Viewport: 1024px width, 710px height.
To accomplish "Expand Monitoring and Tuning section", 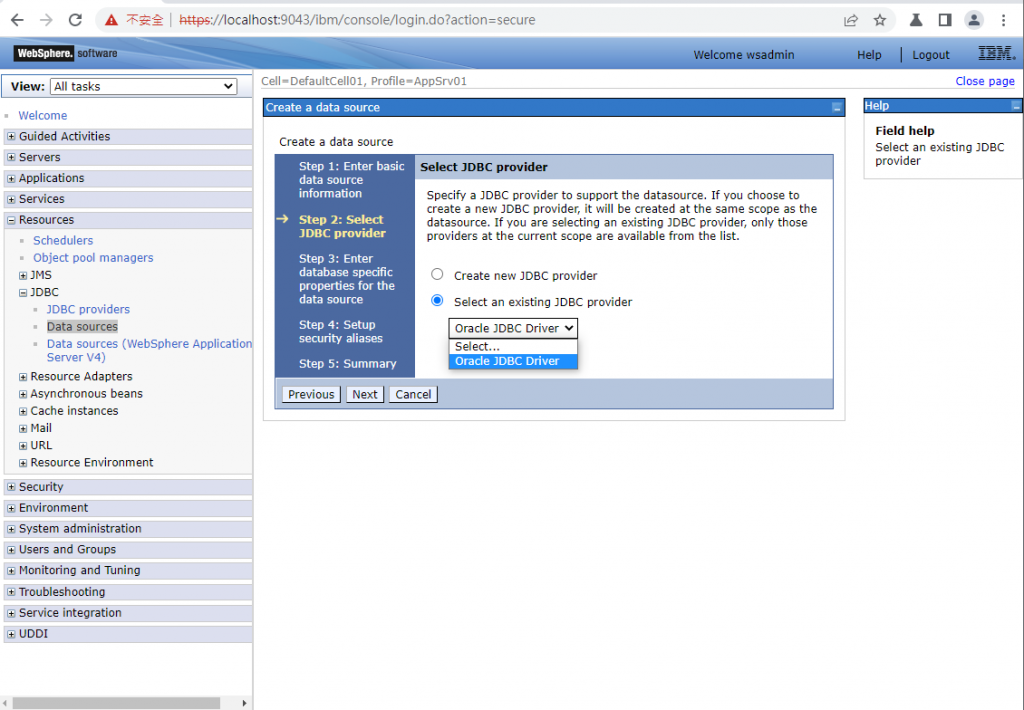I will click(11, 571).
